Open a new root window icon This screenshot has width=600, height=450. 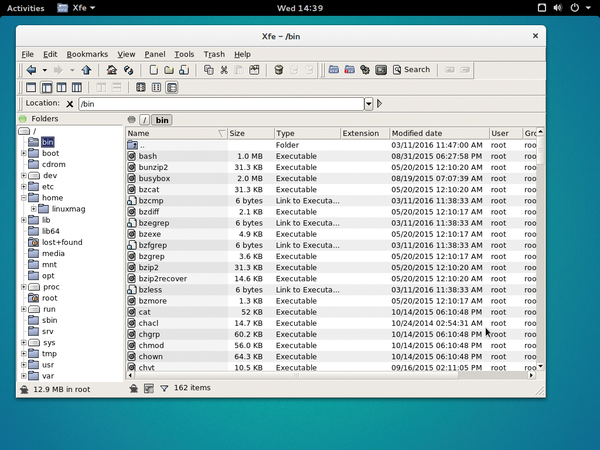click(x=349, y=70)
